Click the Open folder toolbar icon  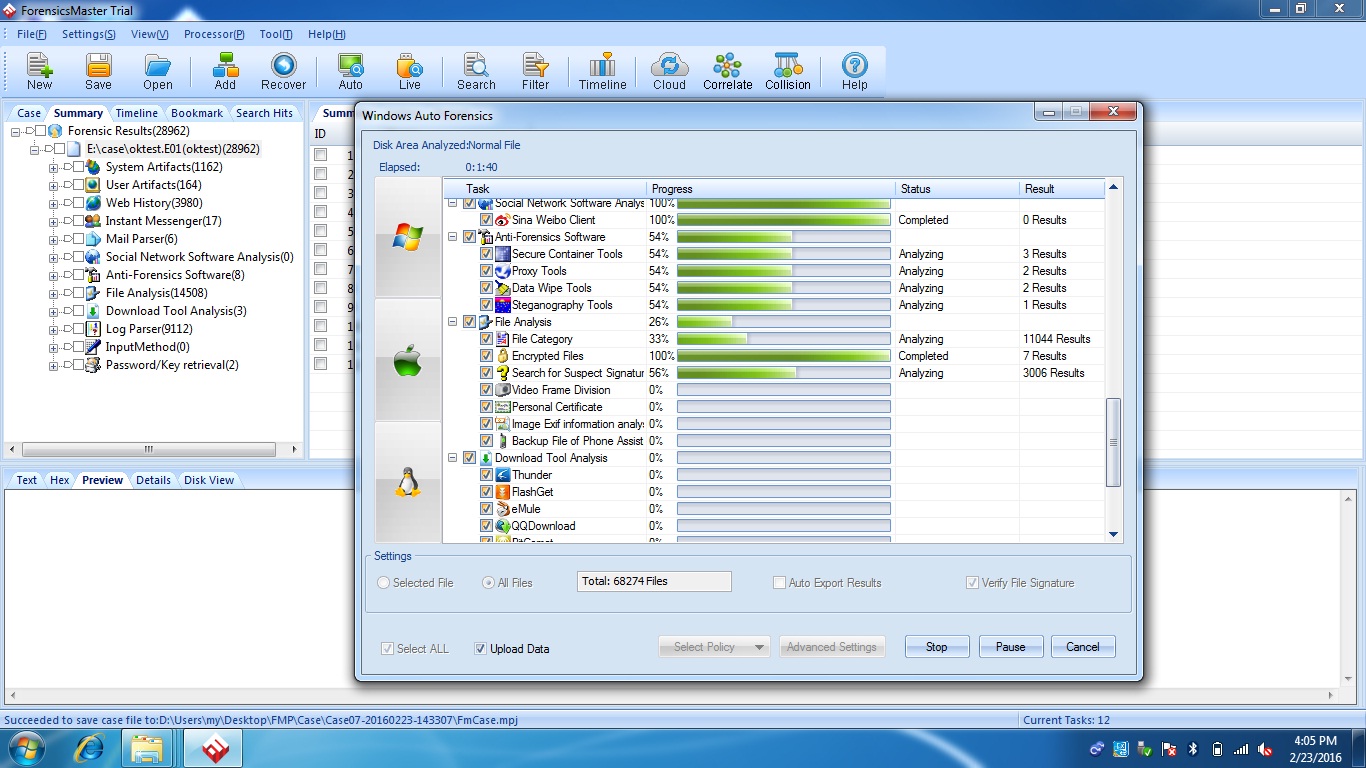(158, 66)
